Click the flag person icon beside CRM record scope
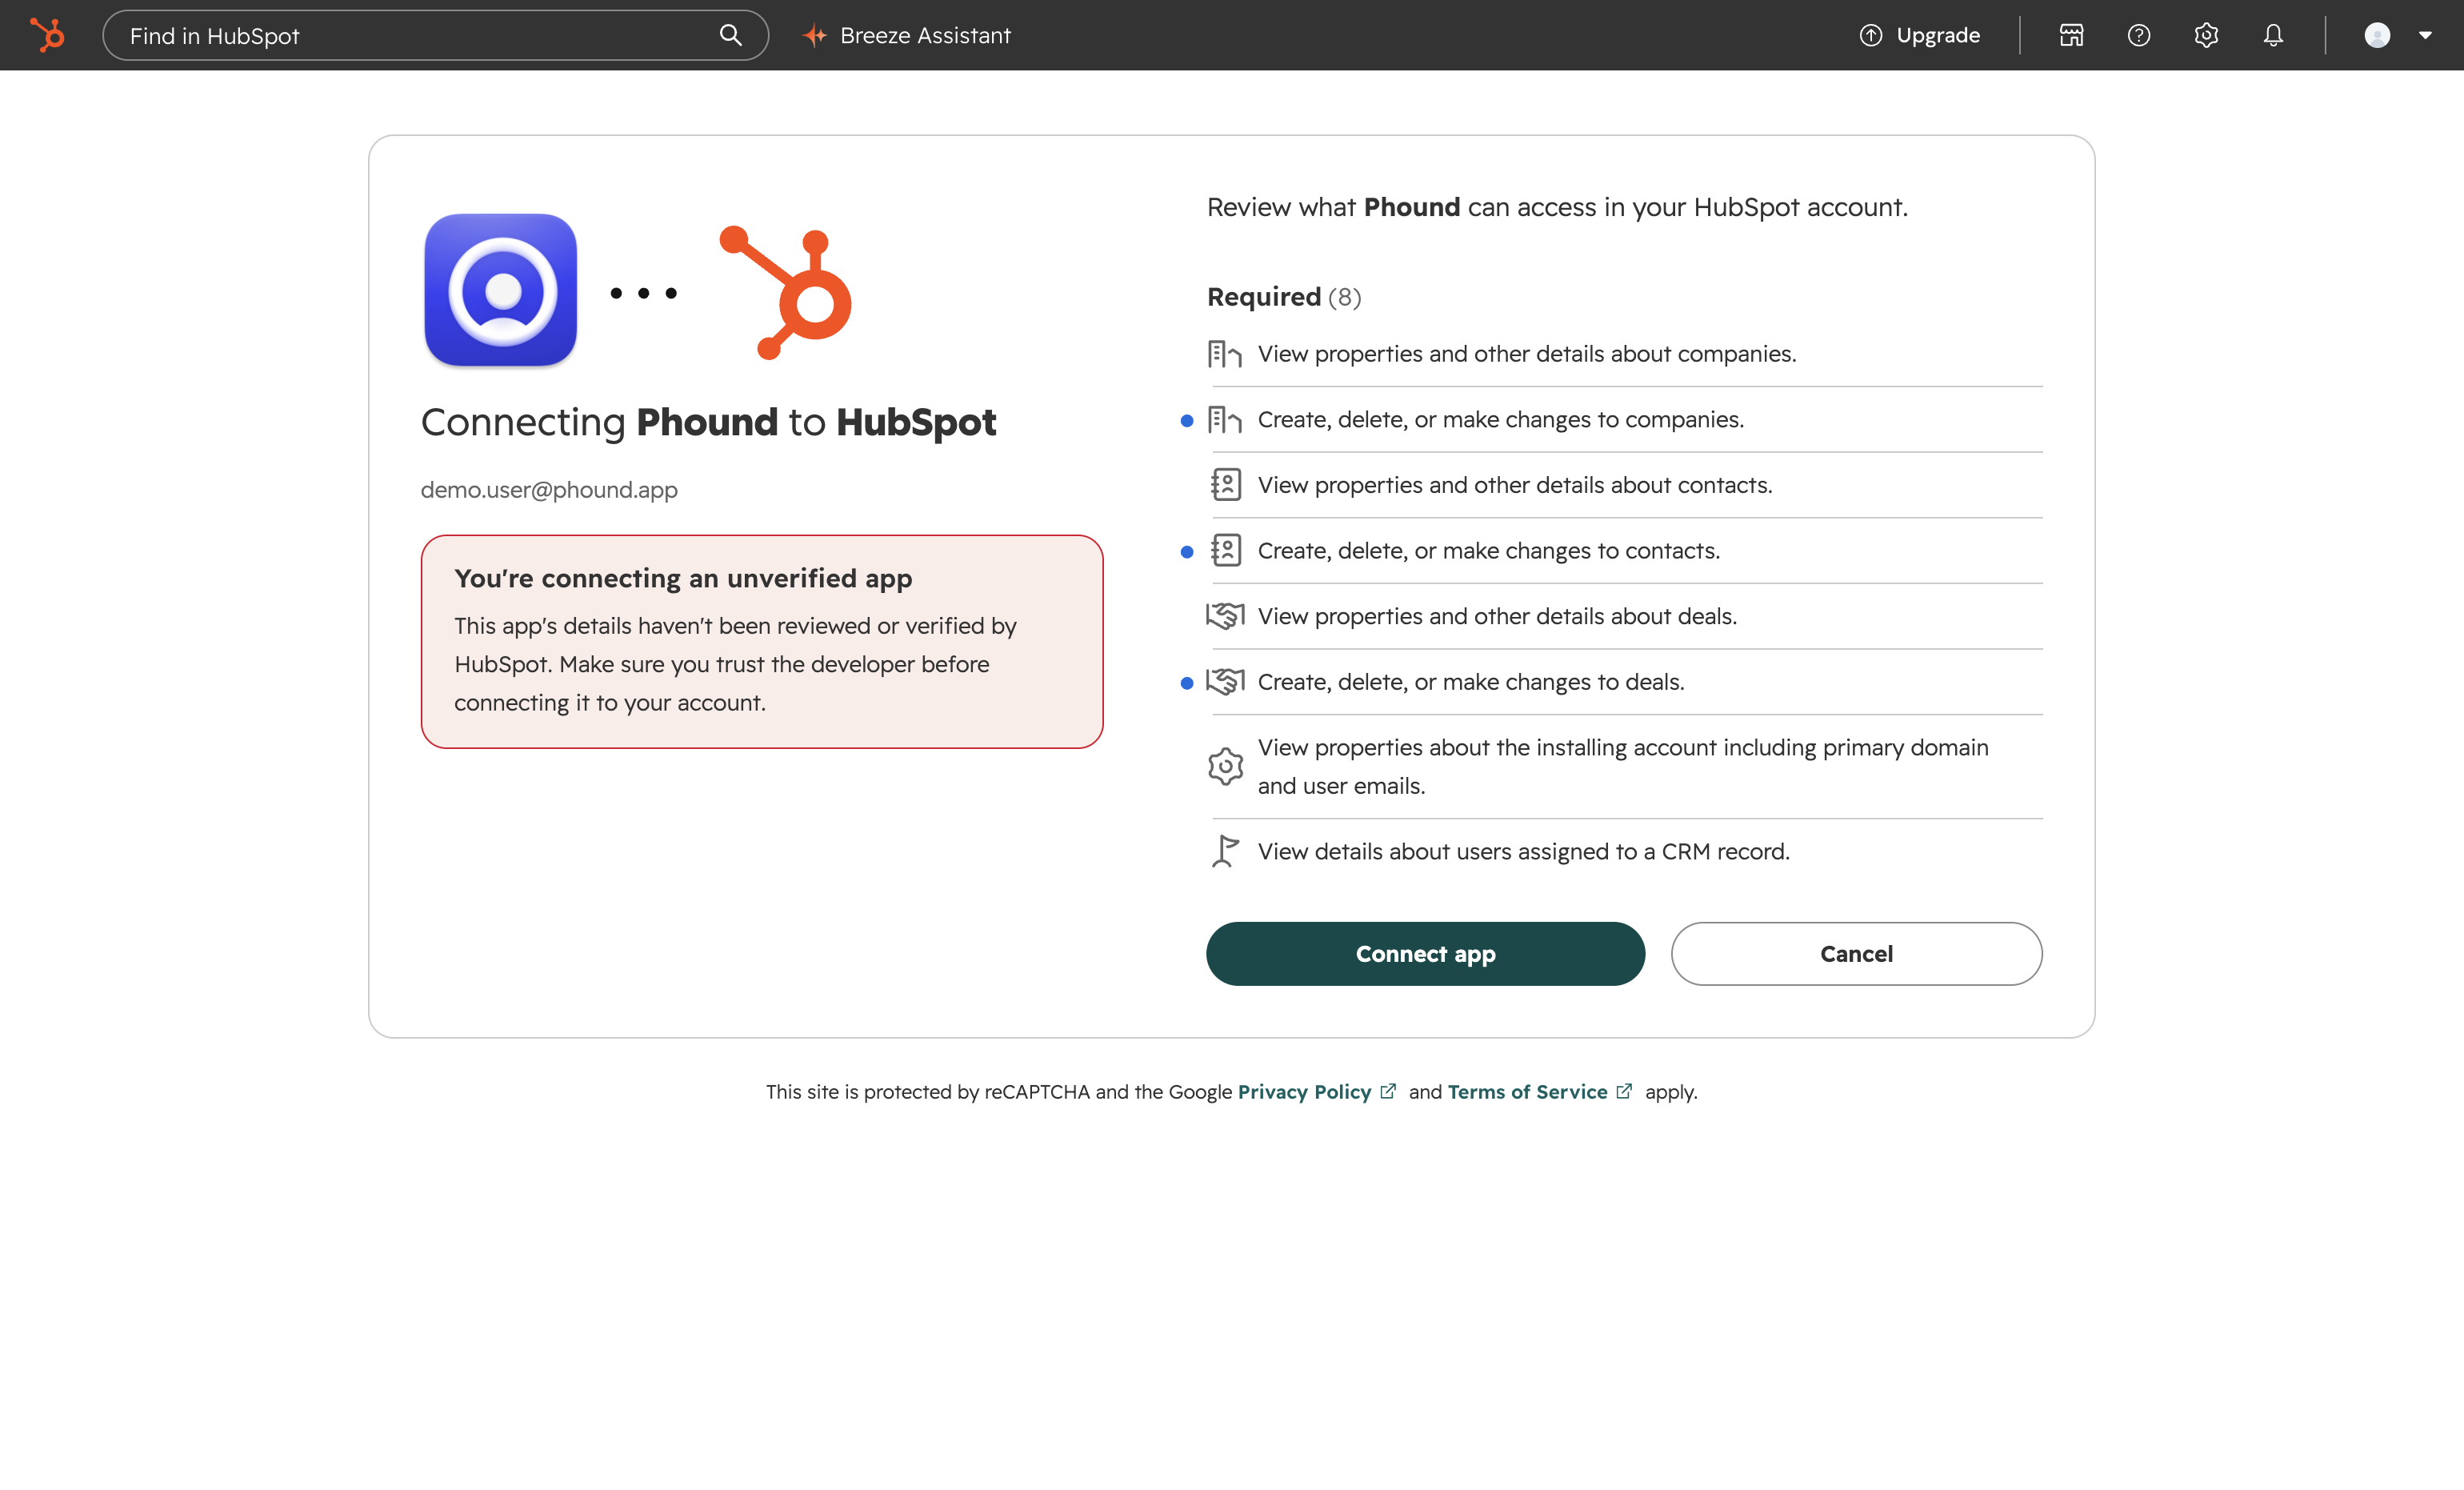 (1225, 851)
